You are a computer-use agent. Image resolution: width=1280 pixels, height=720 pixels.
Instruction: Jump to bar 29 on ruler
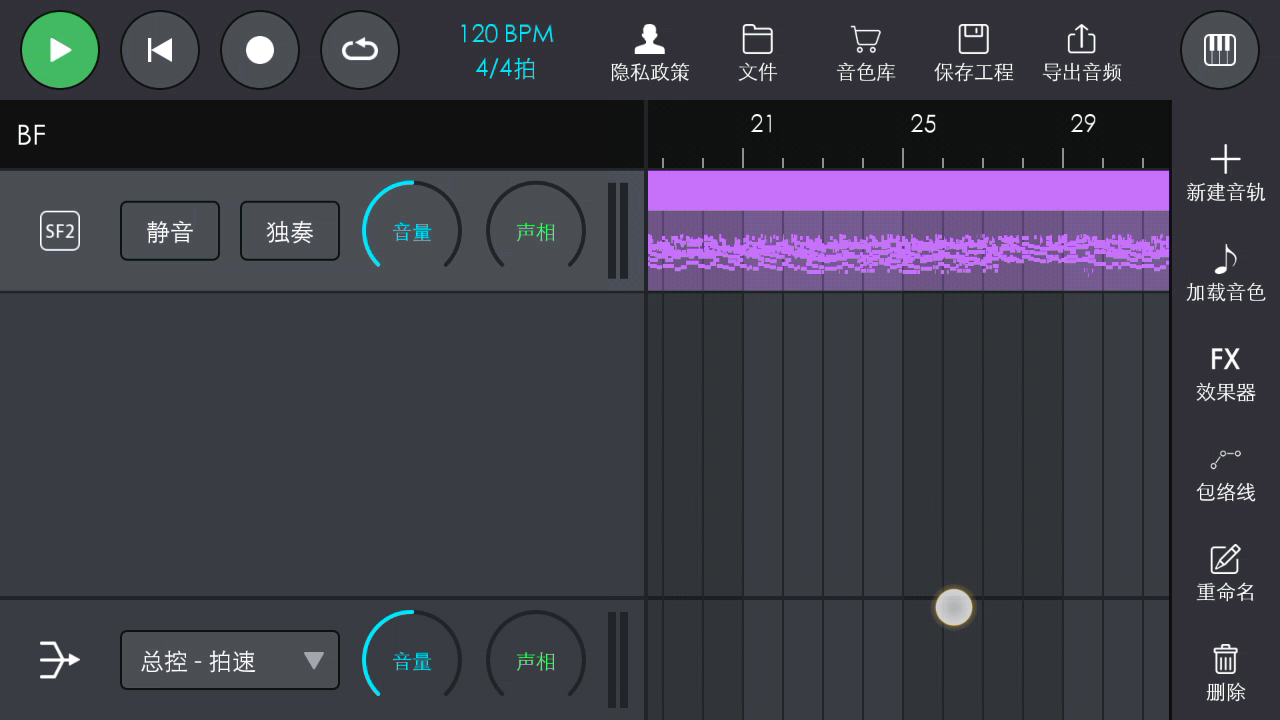click(x=1083, y=124)
